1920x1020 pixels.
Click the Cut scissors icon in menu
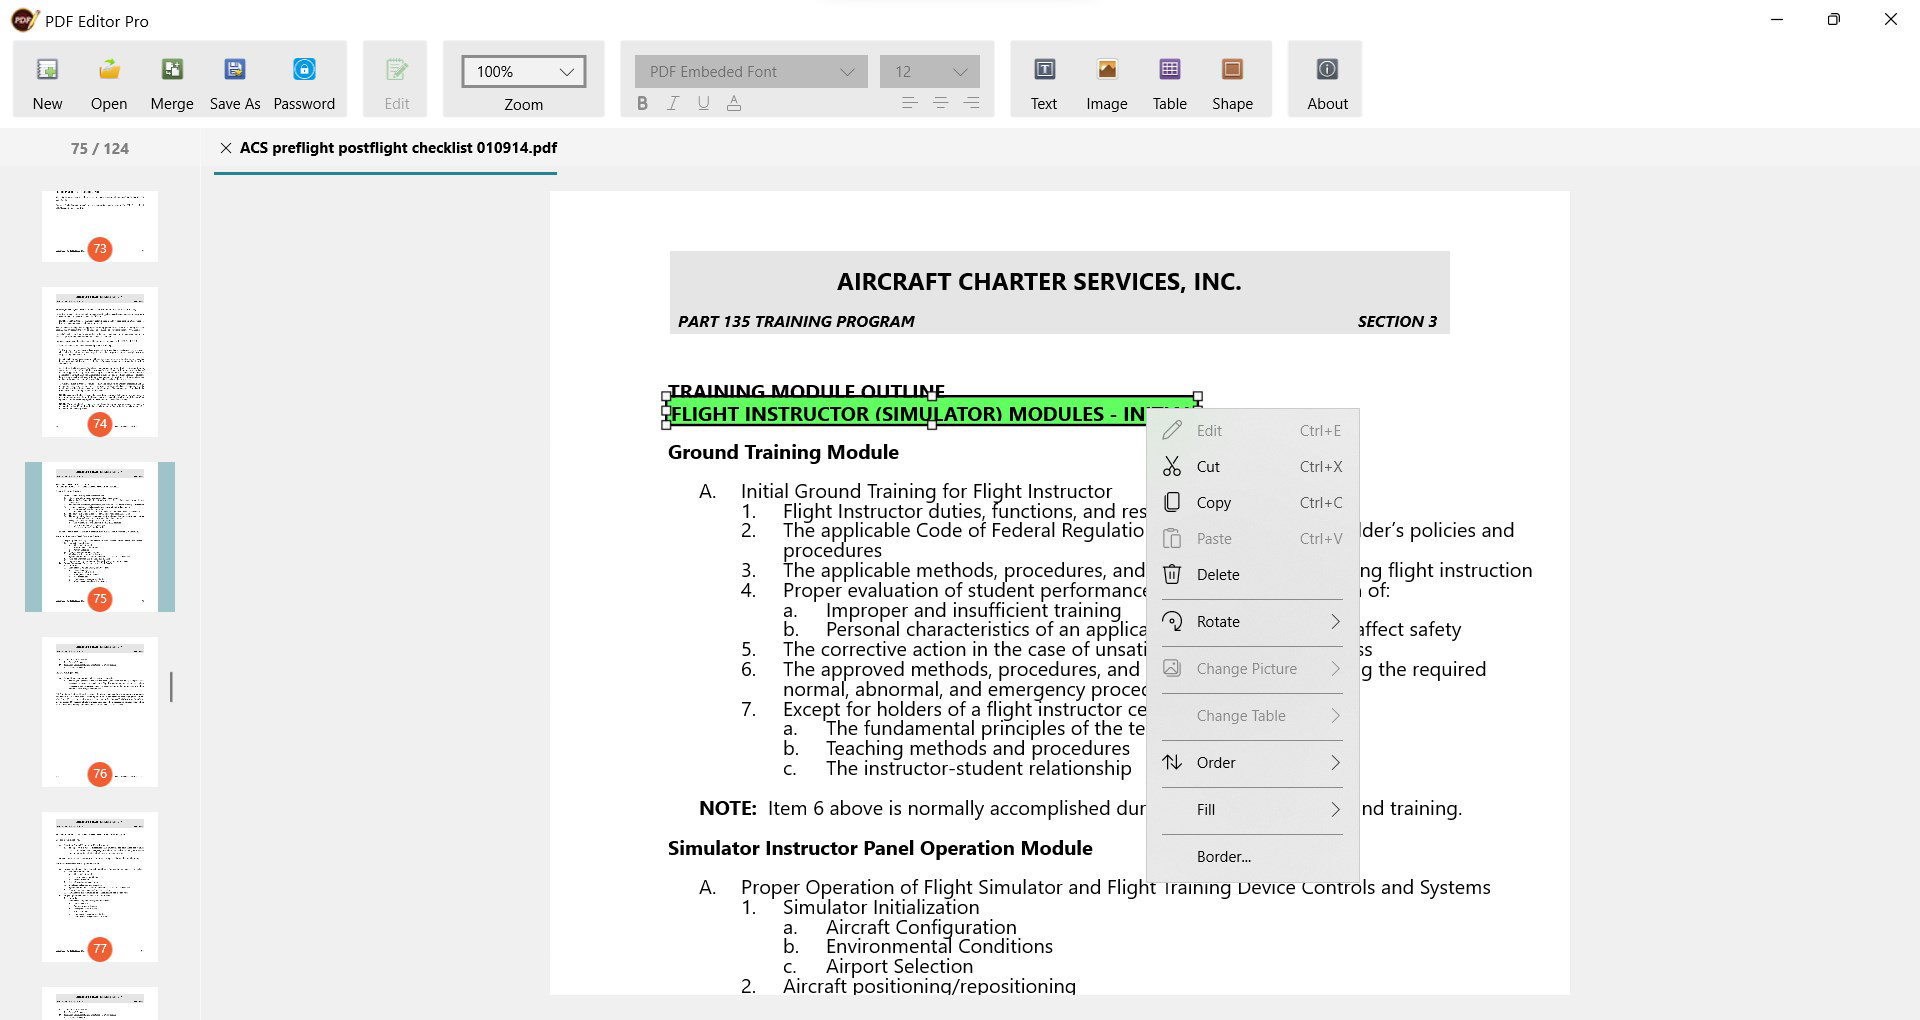[1172, 467]
